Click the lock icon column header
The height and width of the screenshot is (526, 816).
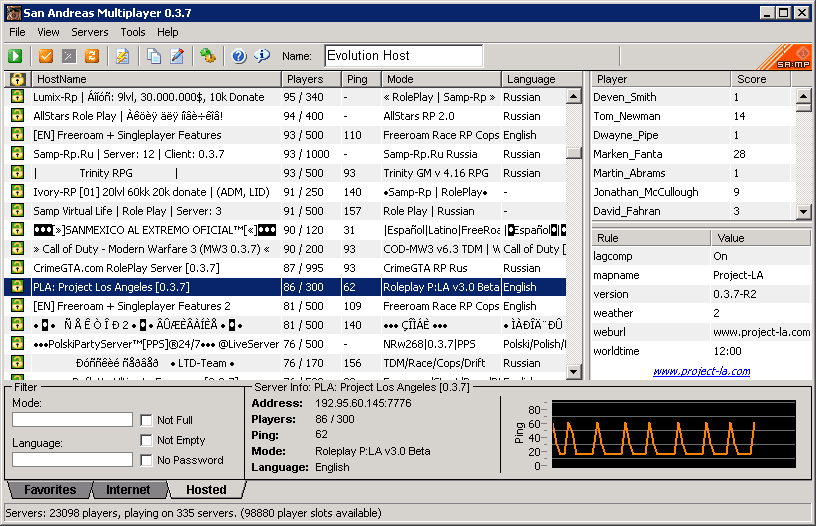[17, 79]
